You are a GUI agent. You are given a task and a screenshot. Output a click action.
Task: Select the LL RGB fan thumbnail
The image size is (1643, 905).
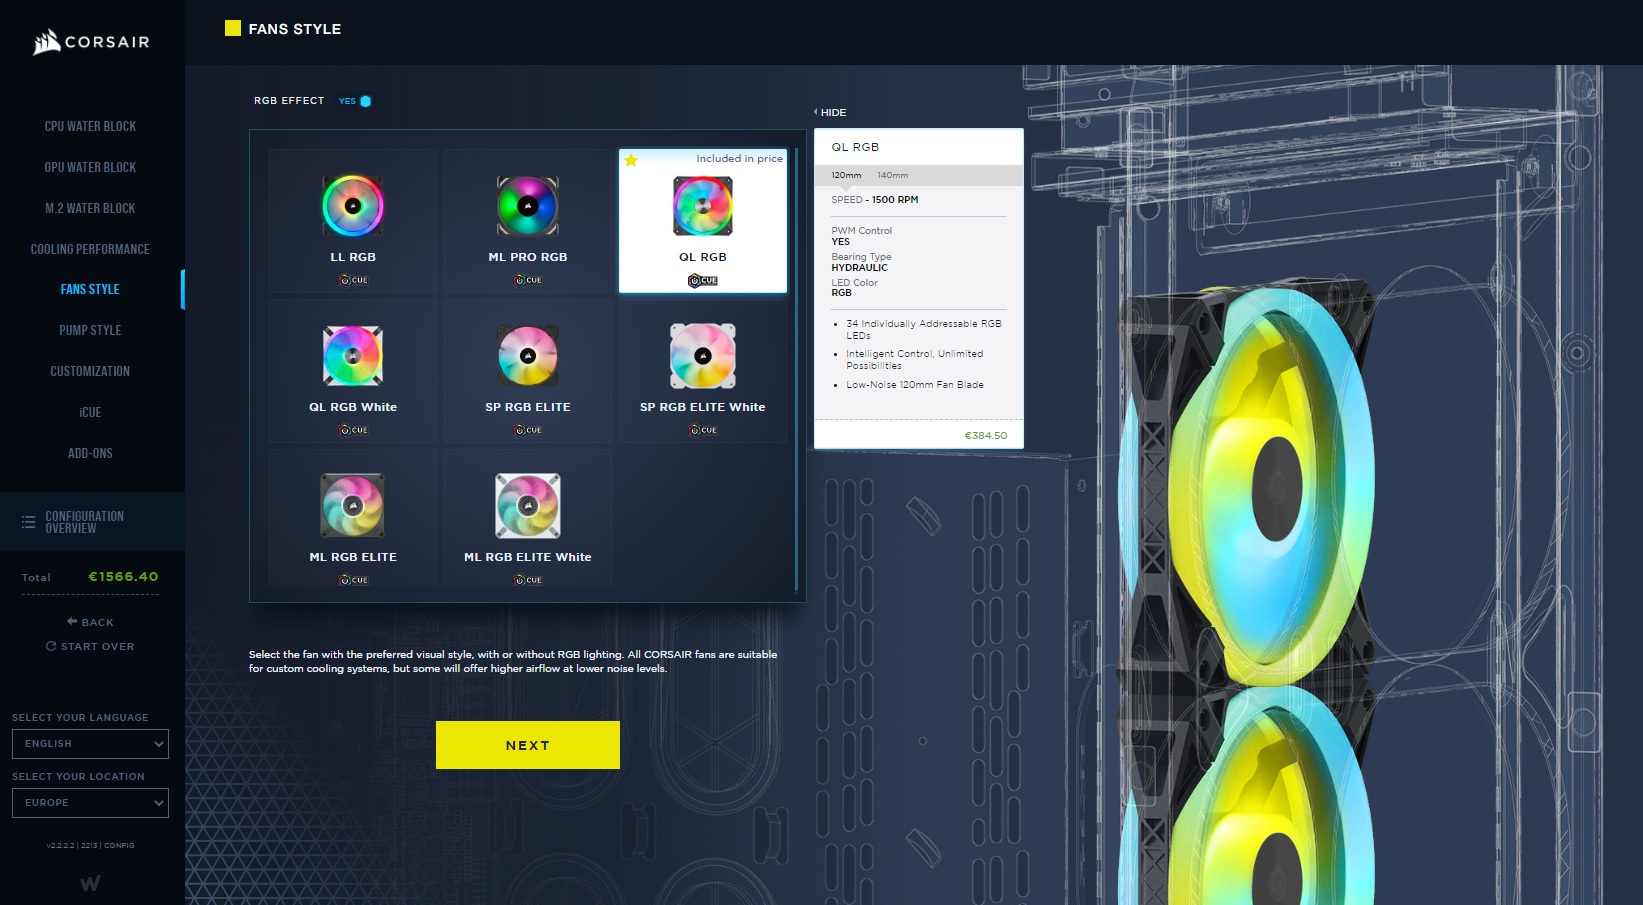point(353,206)
